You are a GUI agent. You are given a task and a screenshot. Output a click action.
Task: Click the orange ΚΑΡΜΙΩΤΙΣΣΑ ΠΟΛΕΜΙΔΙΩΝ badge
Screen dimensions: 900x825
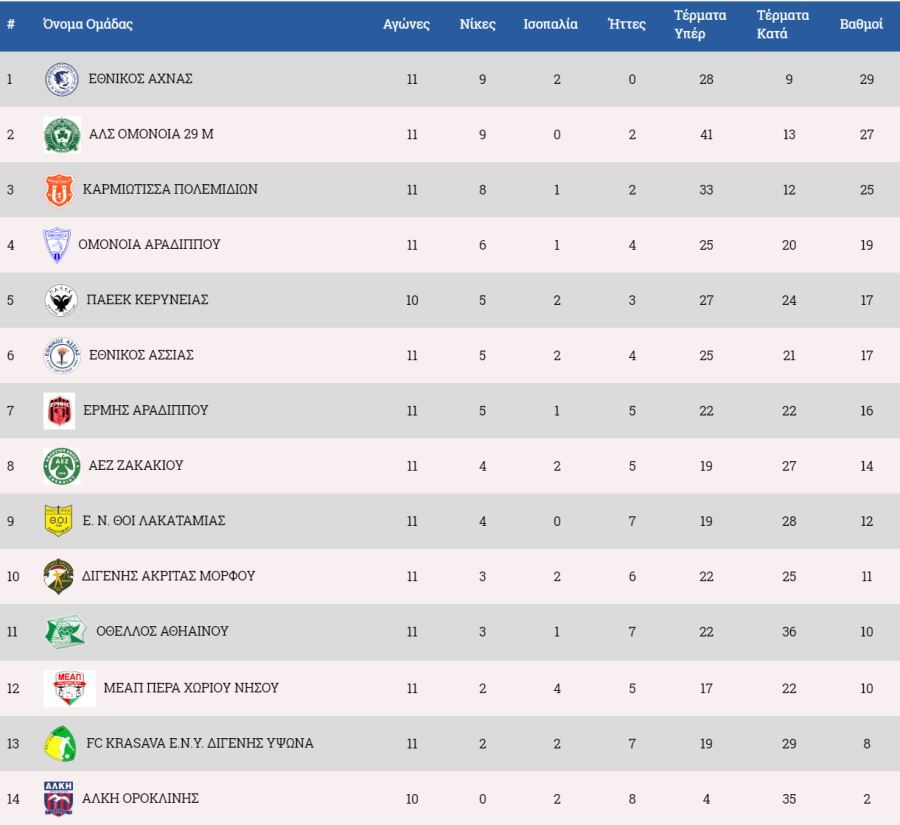[59, 190]
